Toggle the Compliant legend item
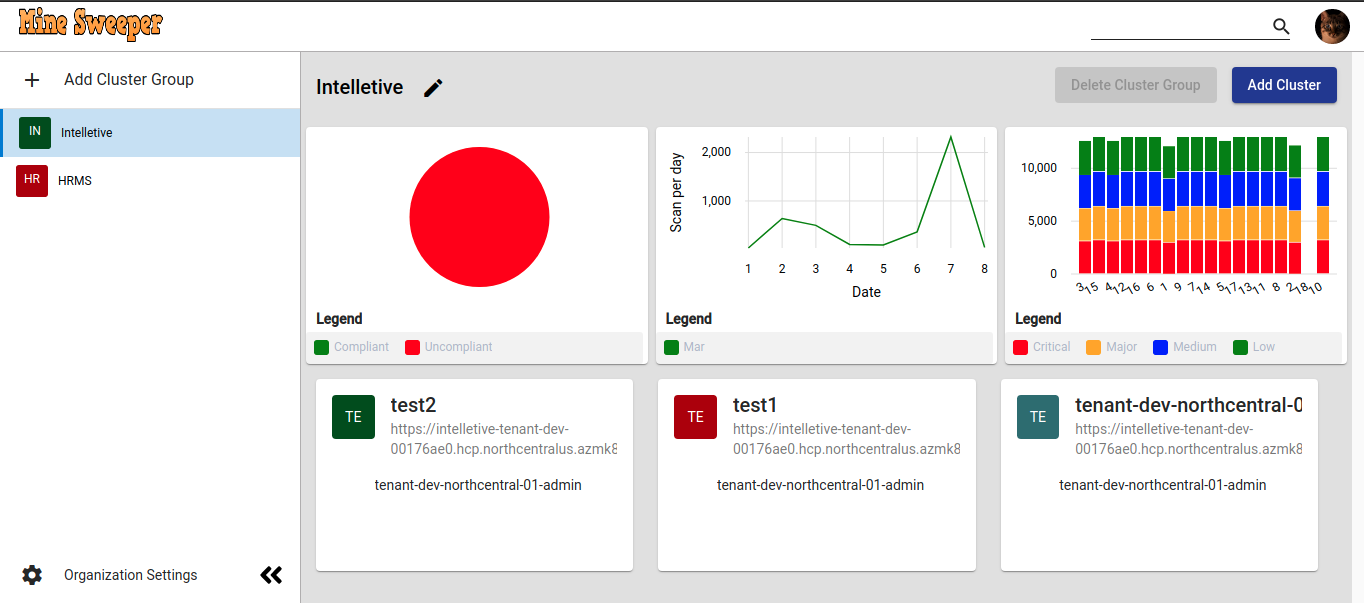This screenshot has height=603, width=1364. pyautogui.click(x=351, y=347)
